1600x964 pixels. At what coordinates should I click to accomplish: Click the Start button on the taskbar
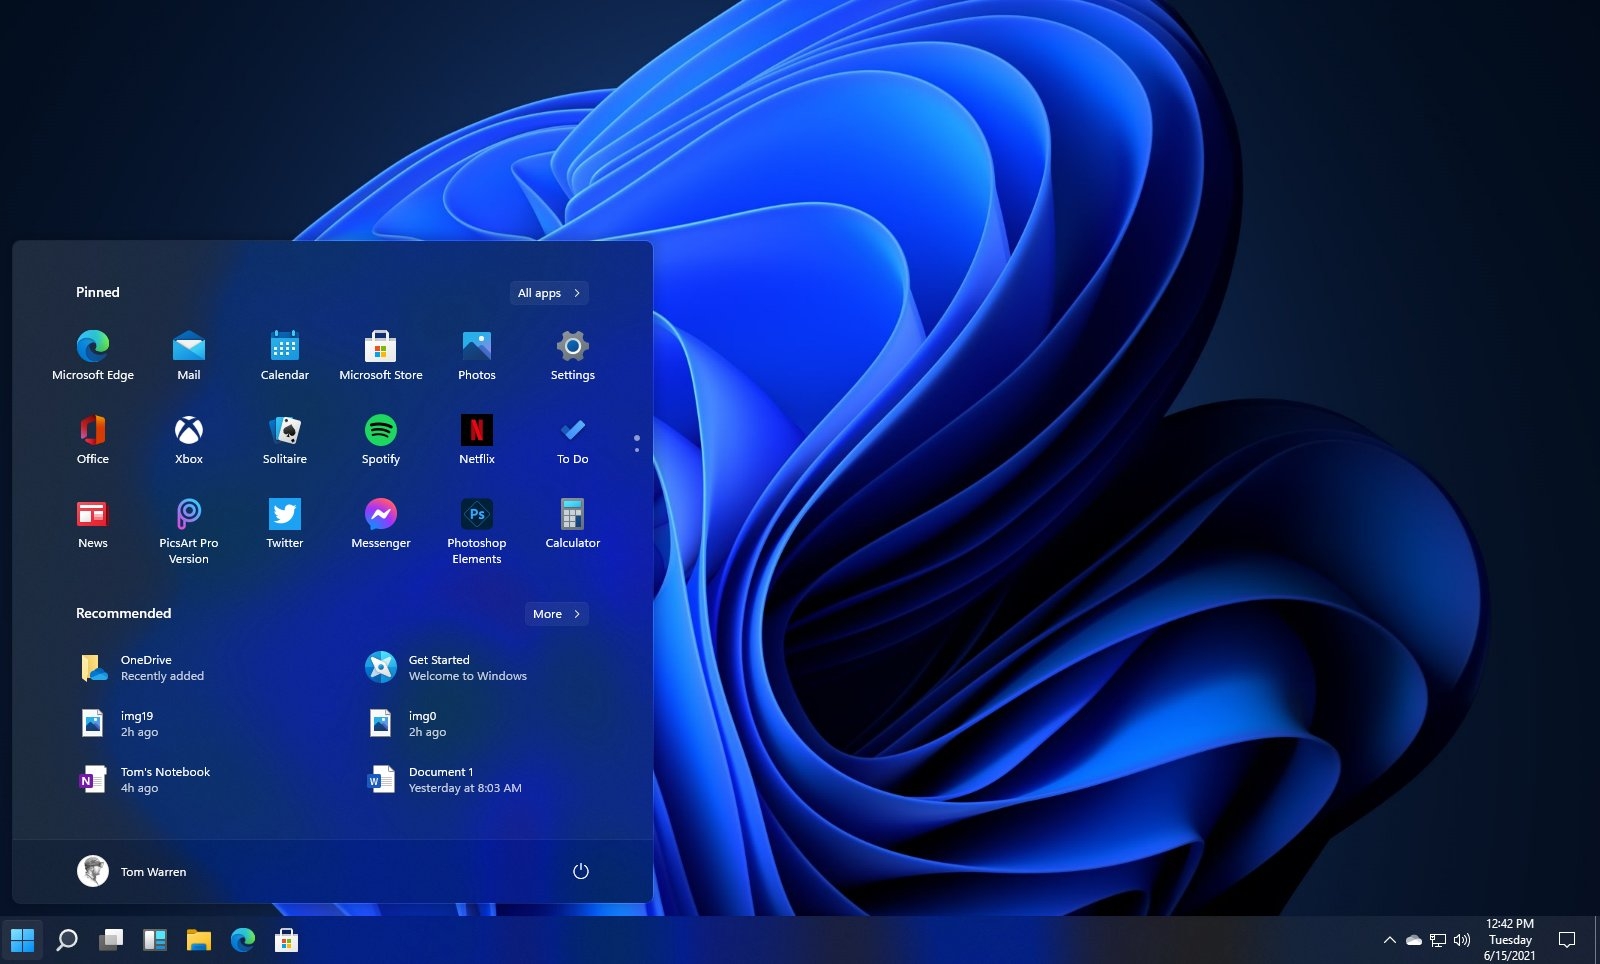[x=23, y=940]
